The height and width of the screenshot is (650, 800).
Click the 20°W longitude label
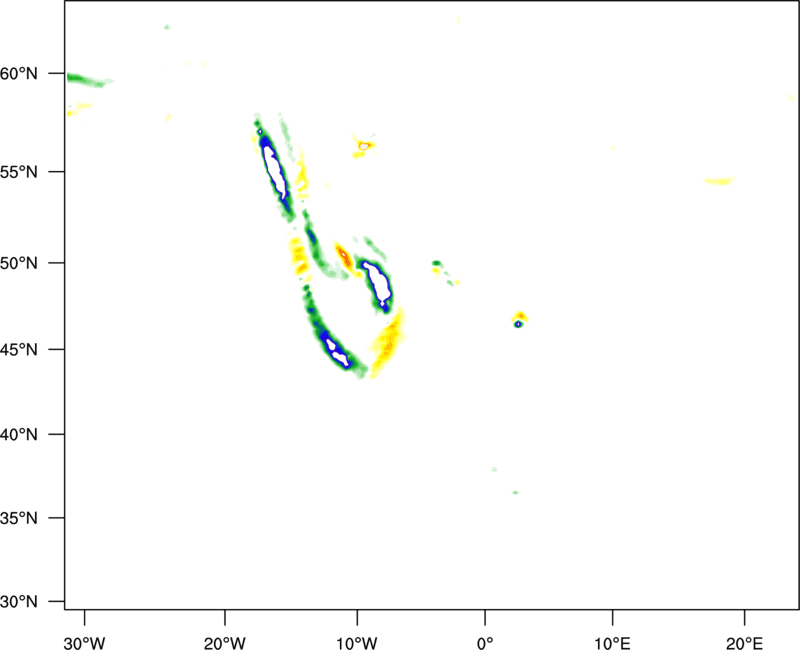click(x=224, y=643)
